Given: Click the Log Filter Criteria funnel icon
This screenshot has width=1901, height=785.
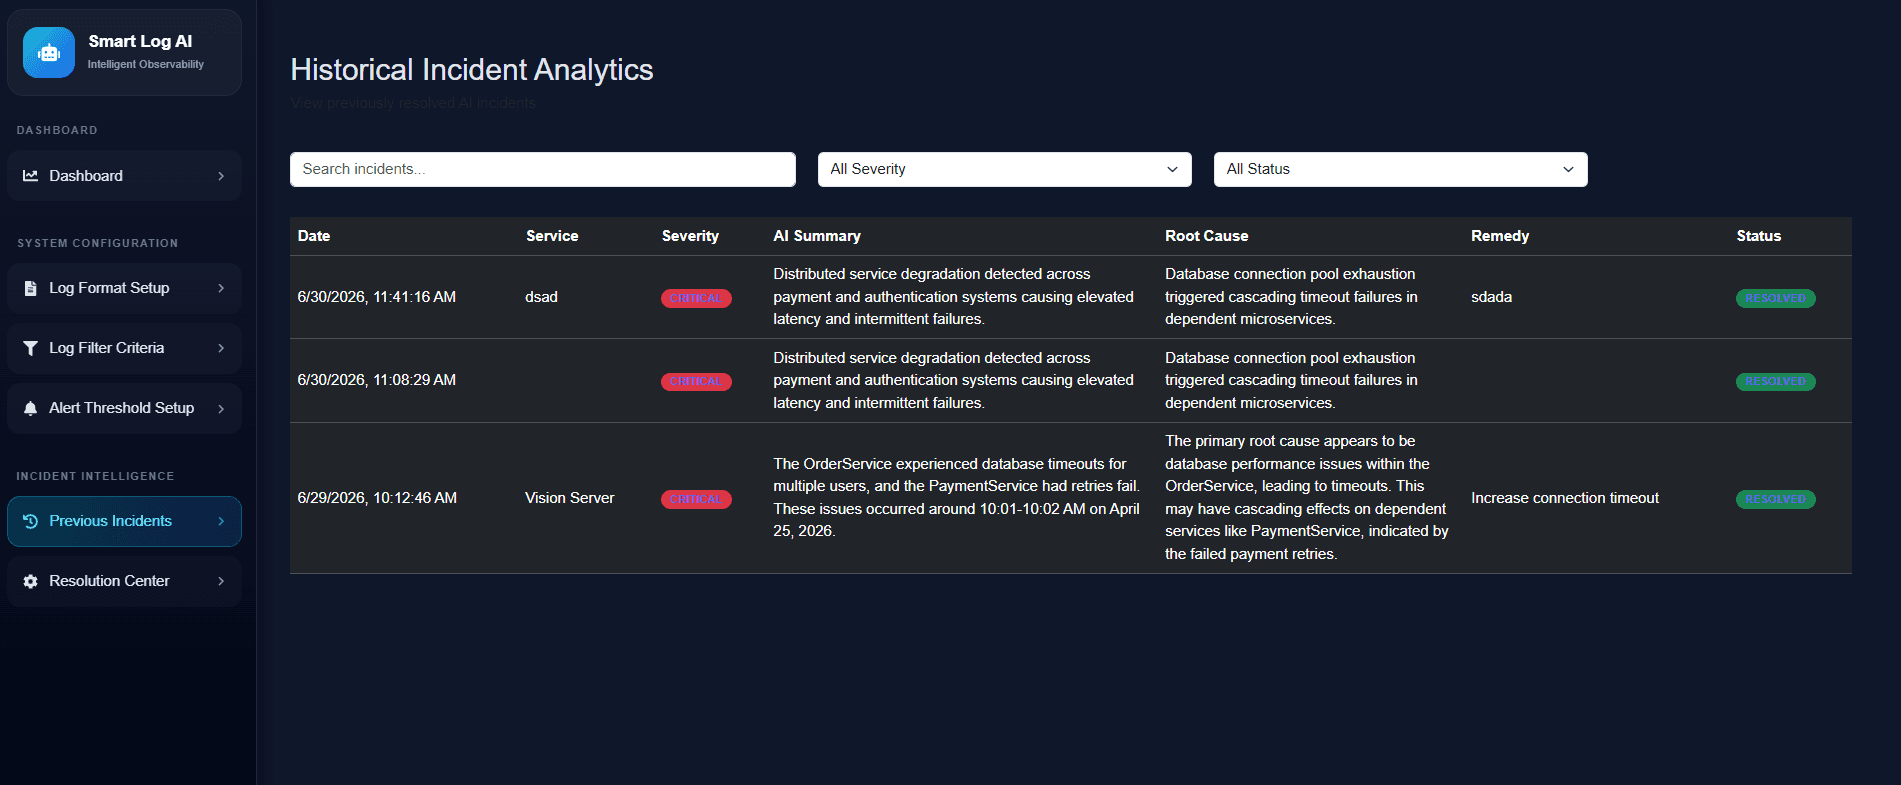Looking at the screenshot, I should pos(31,348).
